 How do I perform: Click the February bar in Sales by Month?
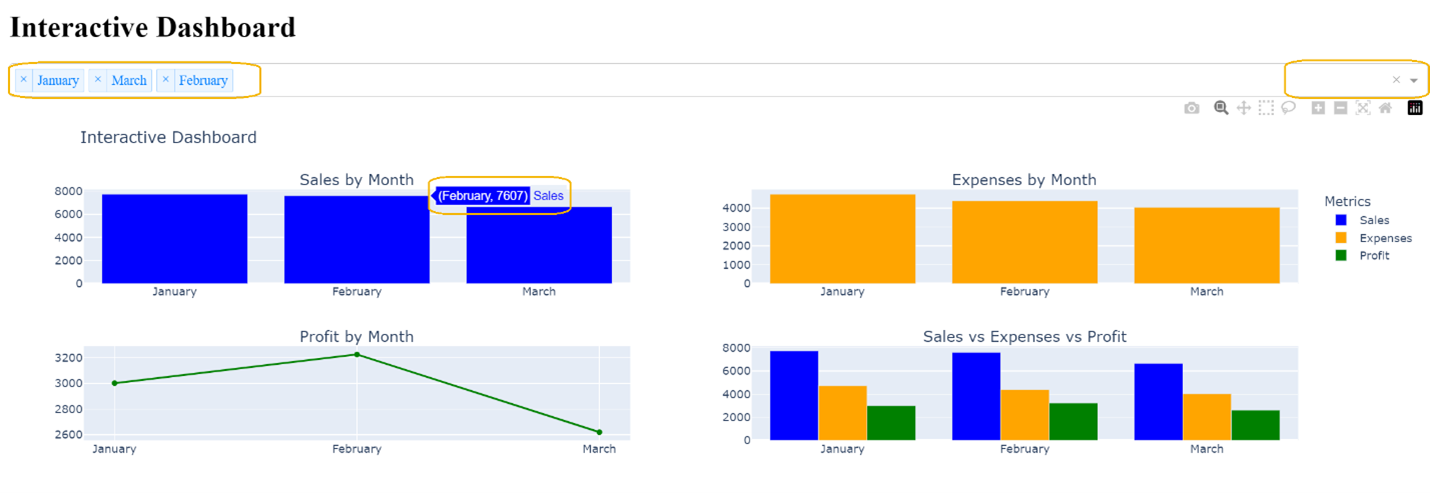[356, 240]
